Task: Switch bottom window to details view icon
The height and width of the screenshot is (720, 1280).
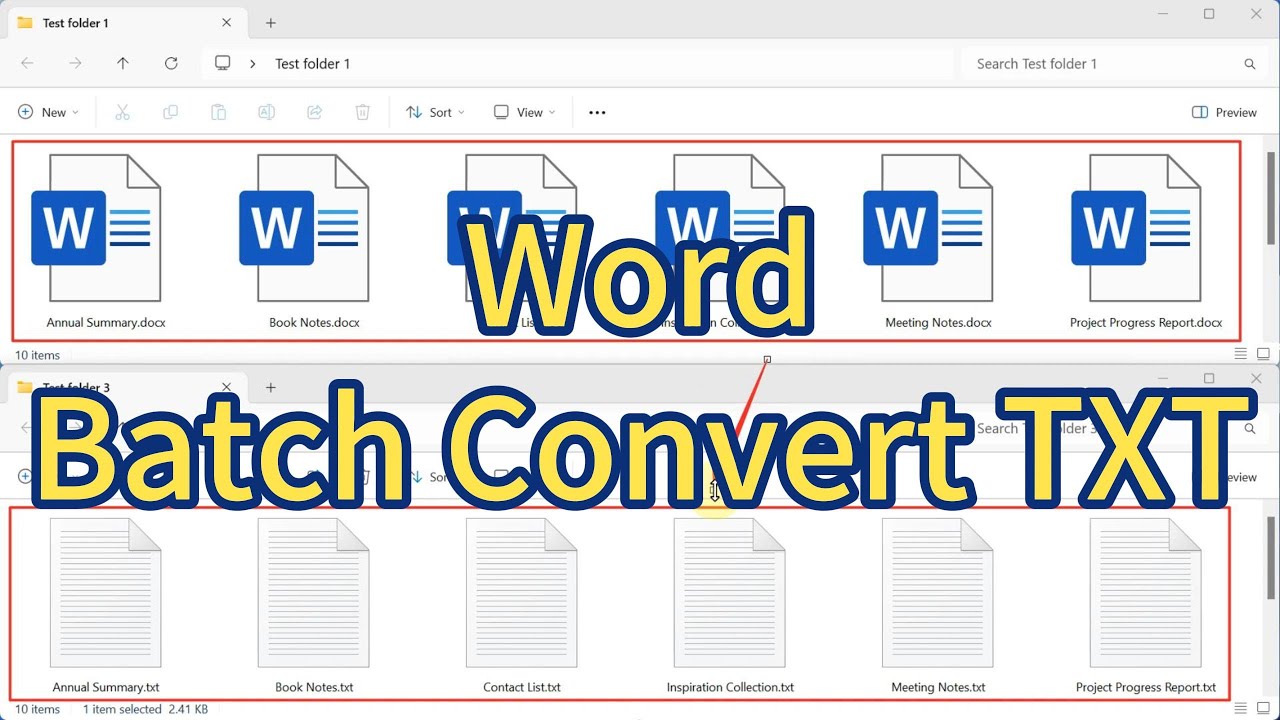Action: [1241, 709]
